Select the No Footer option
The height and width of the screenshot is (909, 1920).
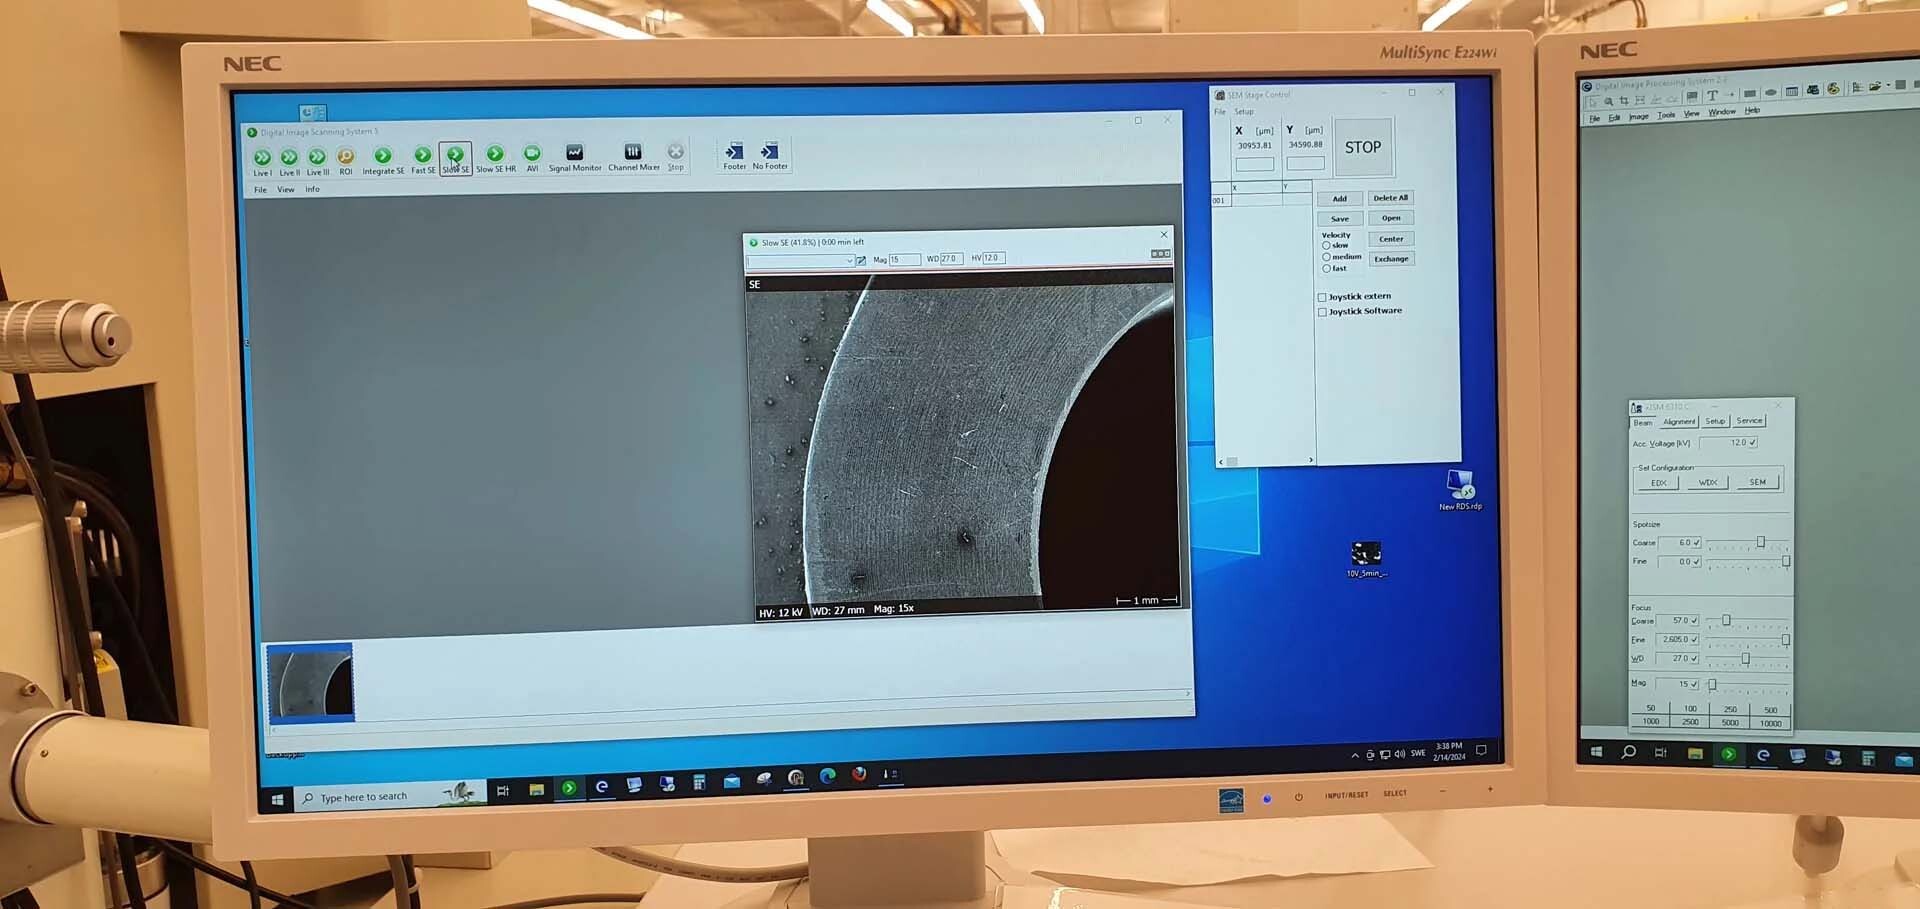tap(770, 153)
